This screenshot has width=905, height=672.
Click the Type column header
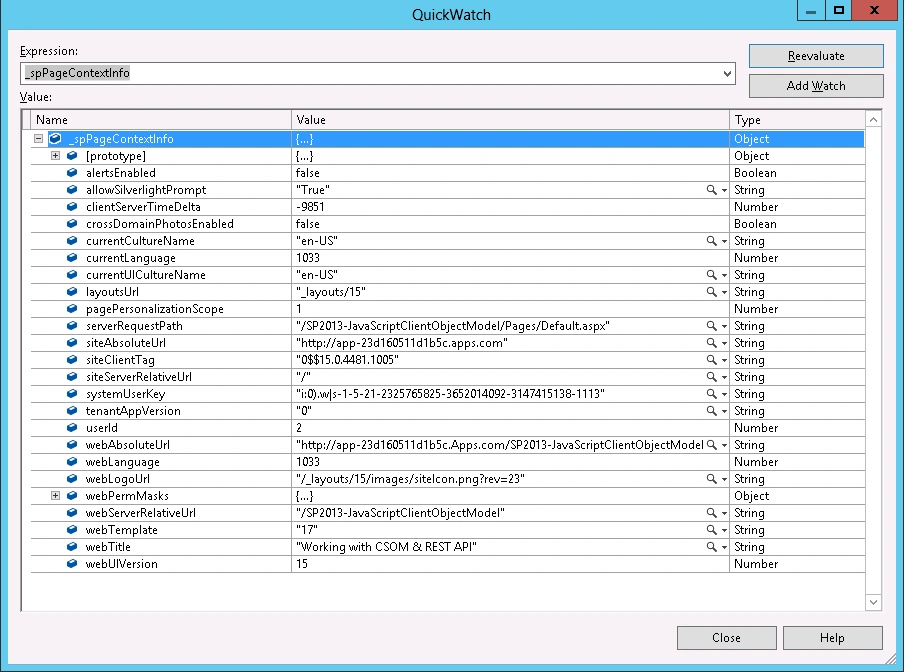coord(797,120)
